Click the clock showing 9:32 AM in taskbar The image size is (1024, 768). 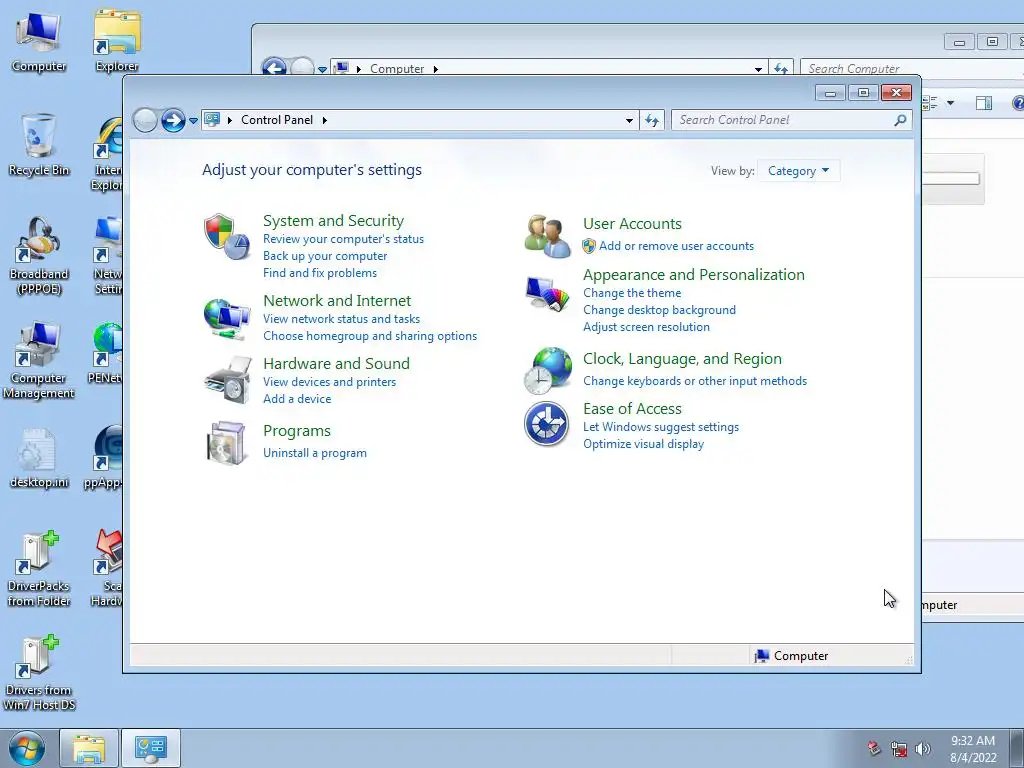click(973, 748)
